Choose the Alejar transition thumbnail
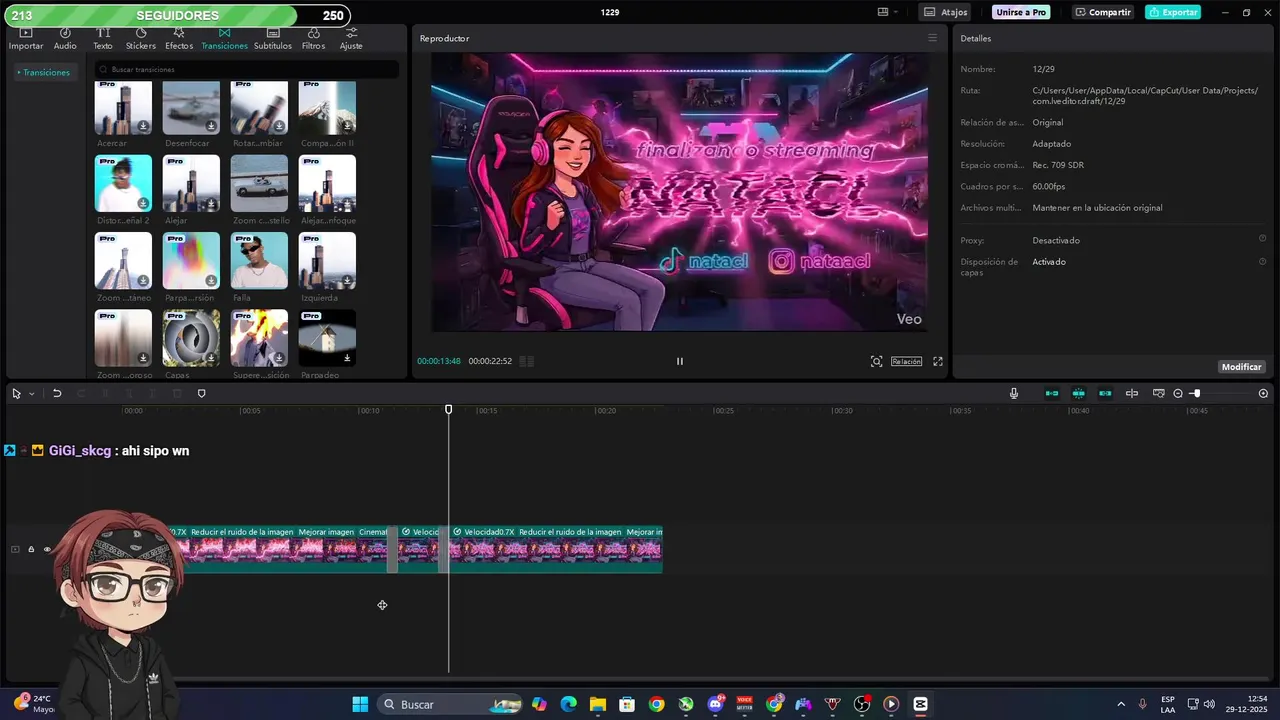Image resolution: width=1280 pixels, height=720 pixels. 191,183
